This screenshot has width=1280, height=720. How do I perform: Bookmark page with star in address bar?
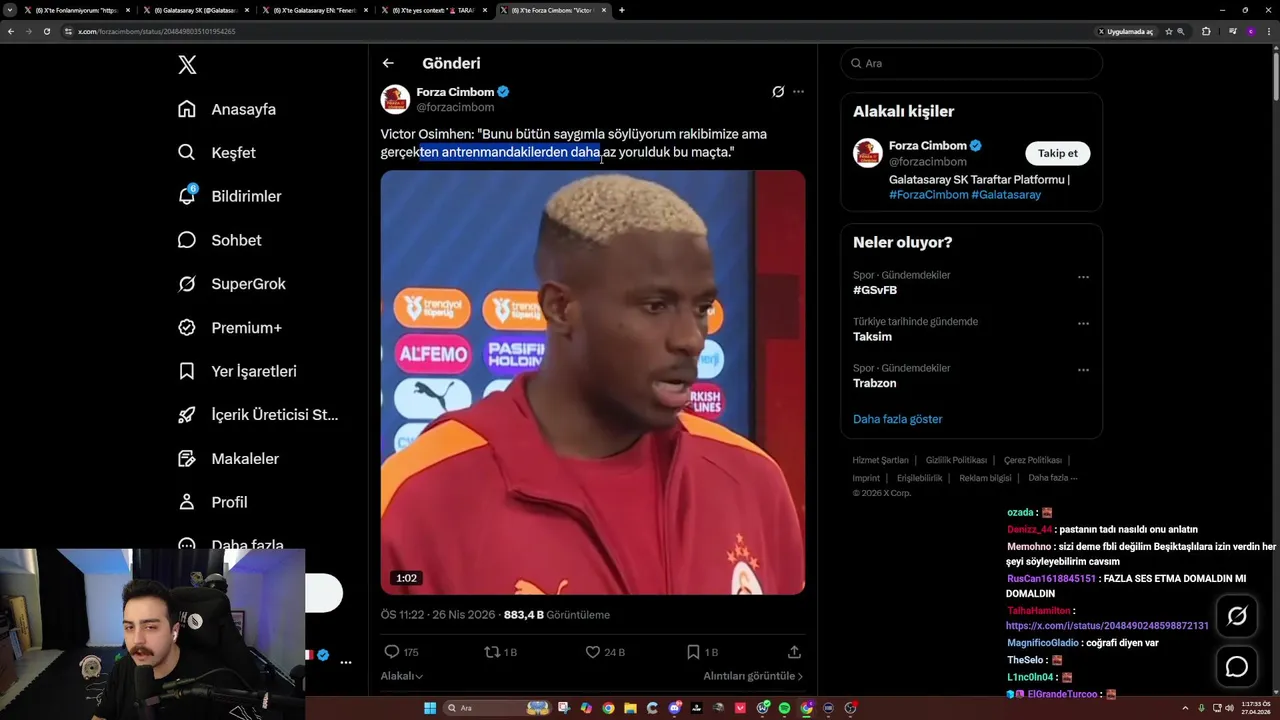(x=1168, y=31)
